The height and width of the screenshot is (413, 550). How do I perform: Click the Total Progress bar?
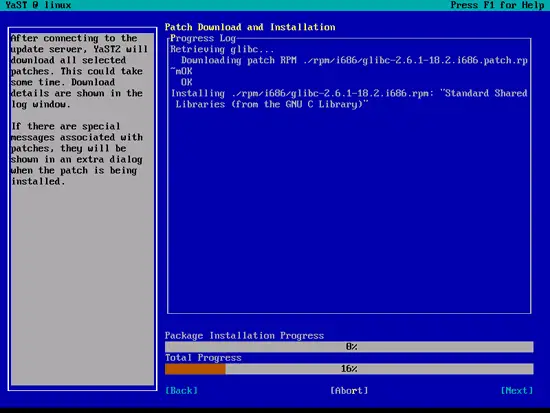click(349, 369)
